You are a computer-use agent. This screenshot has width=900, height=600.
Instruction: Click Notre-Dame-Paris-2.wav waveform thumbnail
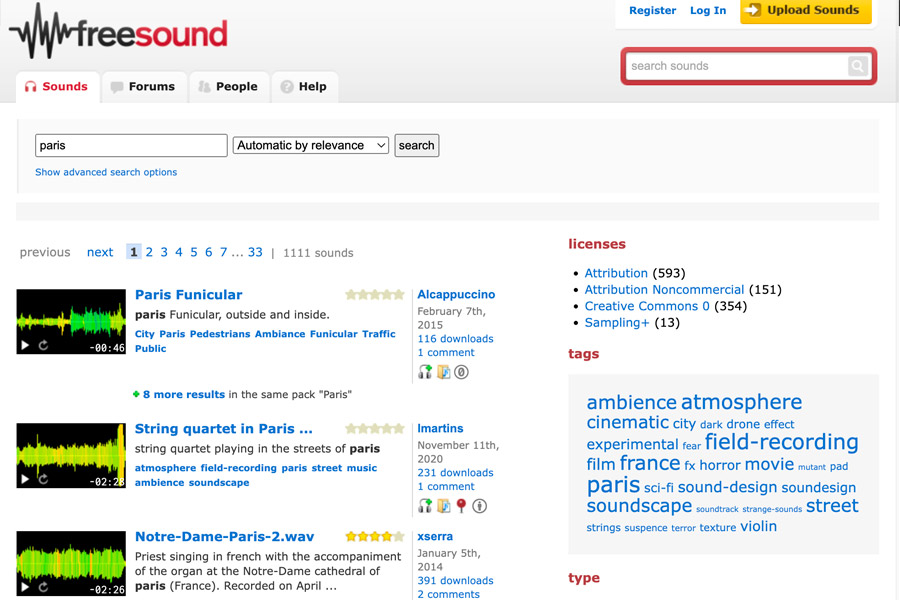click(71, 563)
